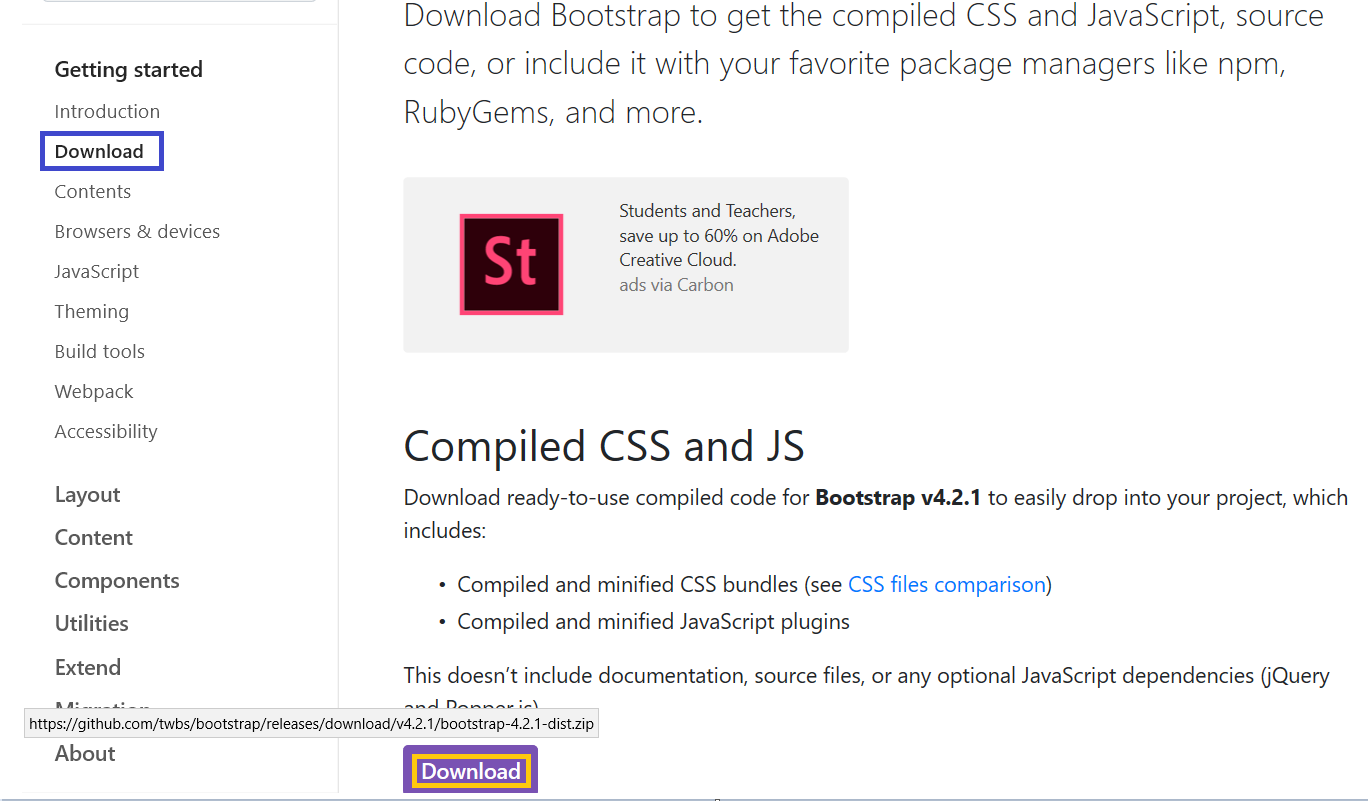Open the Accessibility docs page
The height and width of the screenshot is (801, 1368).
(x=106, y=431)
